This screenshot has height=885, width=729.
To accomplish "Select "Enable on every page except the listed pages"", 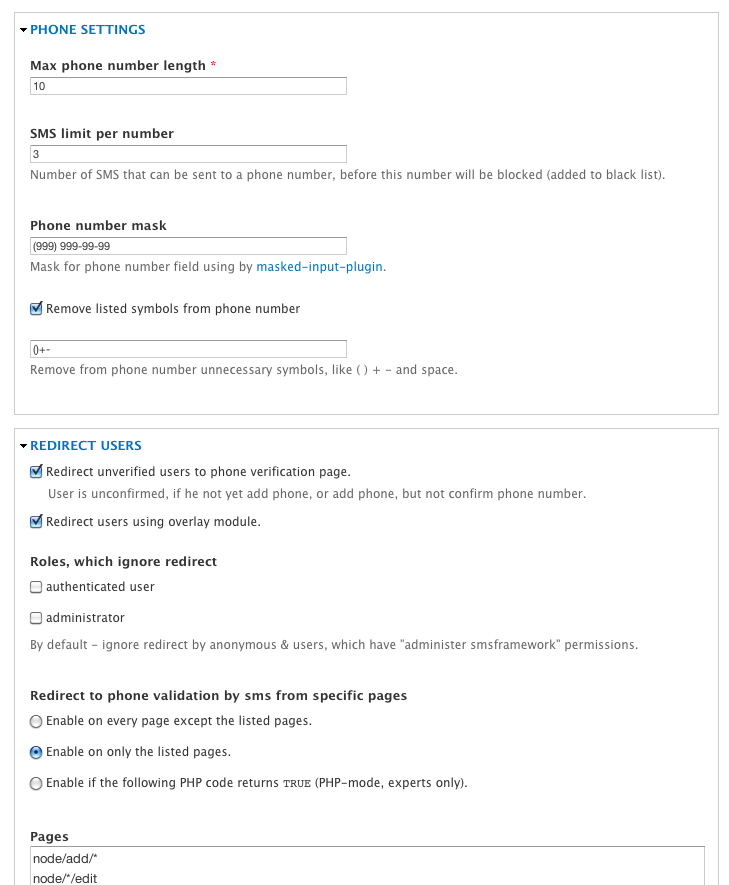I will click(x=36, y=721).
